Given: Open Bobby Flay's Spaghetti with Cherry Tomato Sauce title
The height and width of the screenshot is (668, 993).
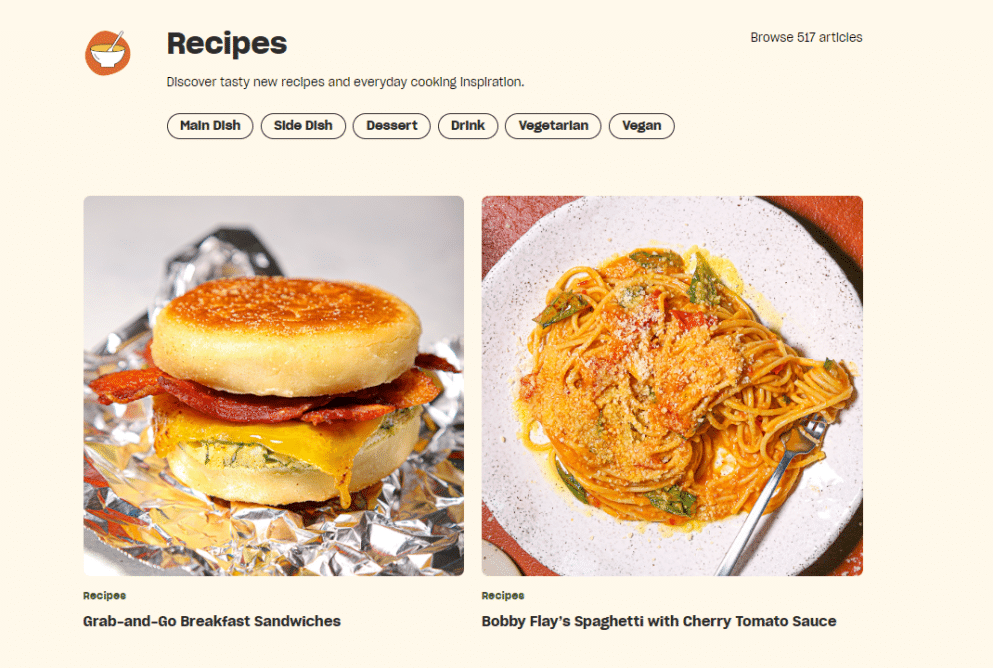Looking at the screenshot, I should pyautogui.click(x=659, y=621).
